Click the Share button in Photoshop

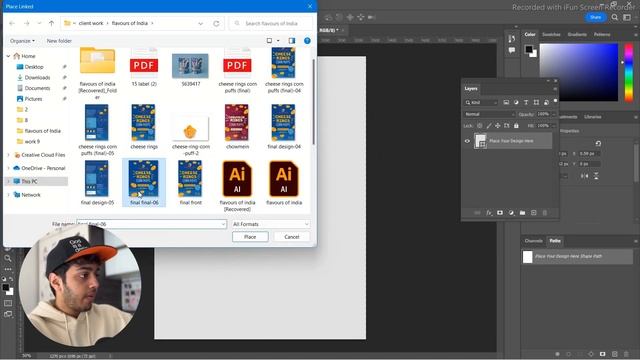pyautogui.click(x=596, y=17)
